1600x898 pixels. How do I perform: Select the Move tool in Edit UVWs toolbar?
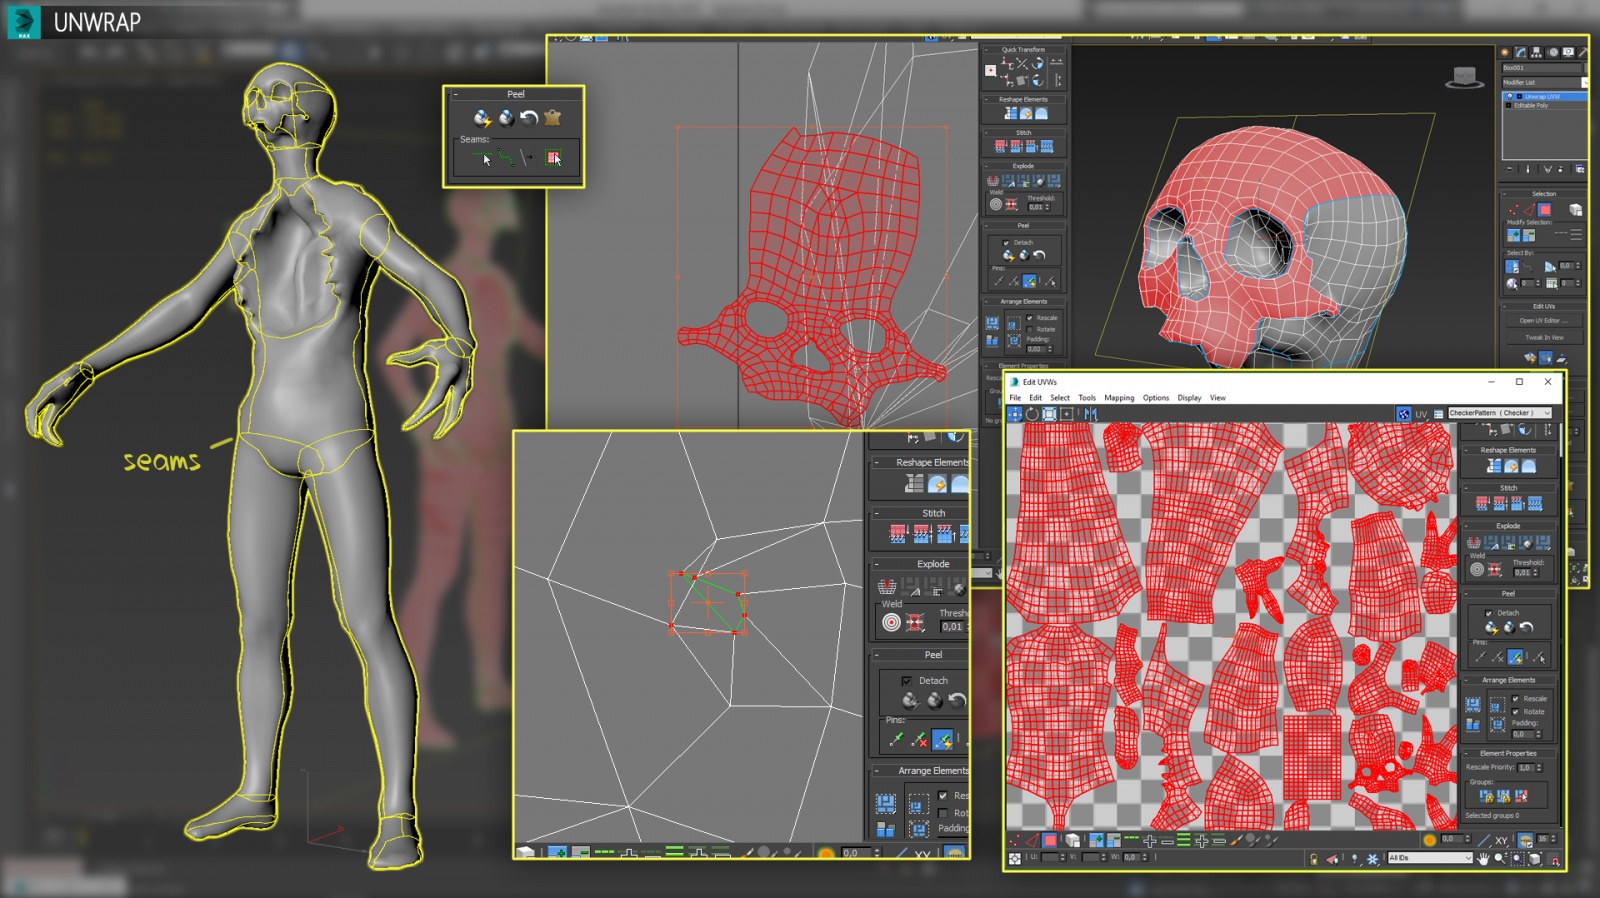tap(1015, 414)
